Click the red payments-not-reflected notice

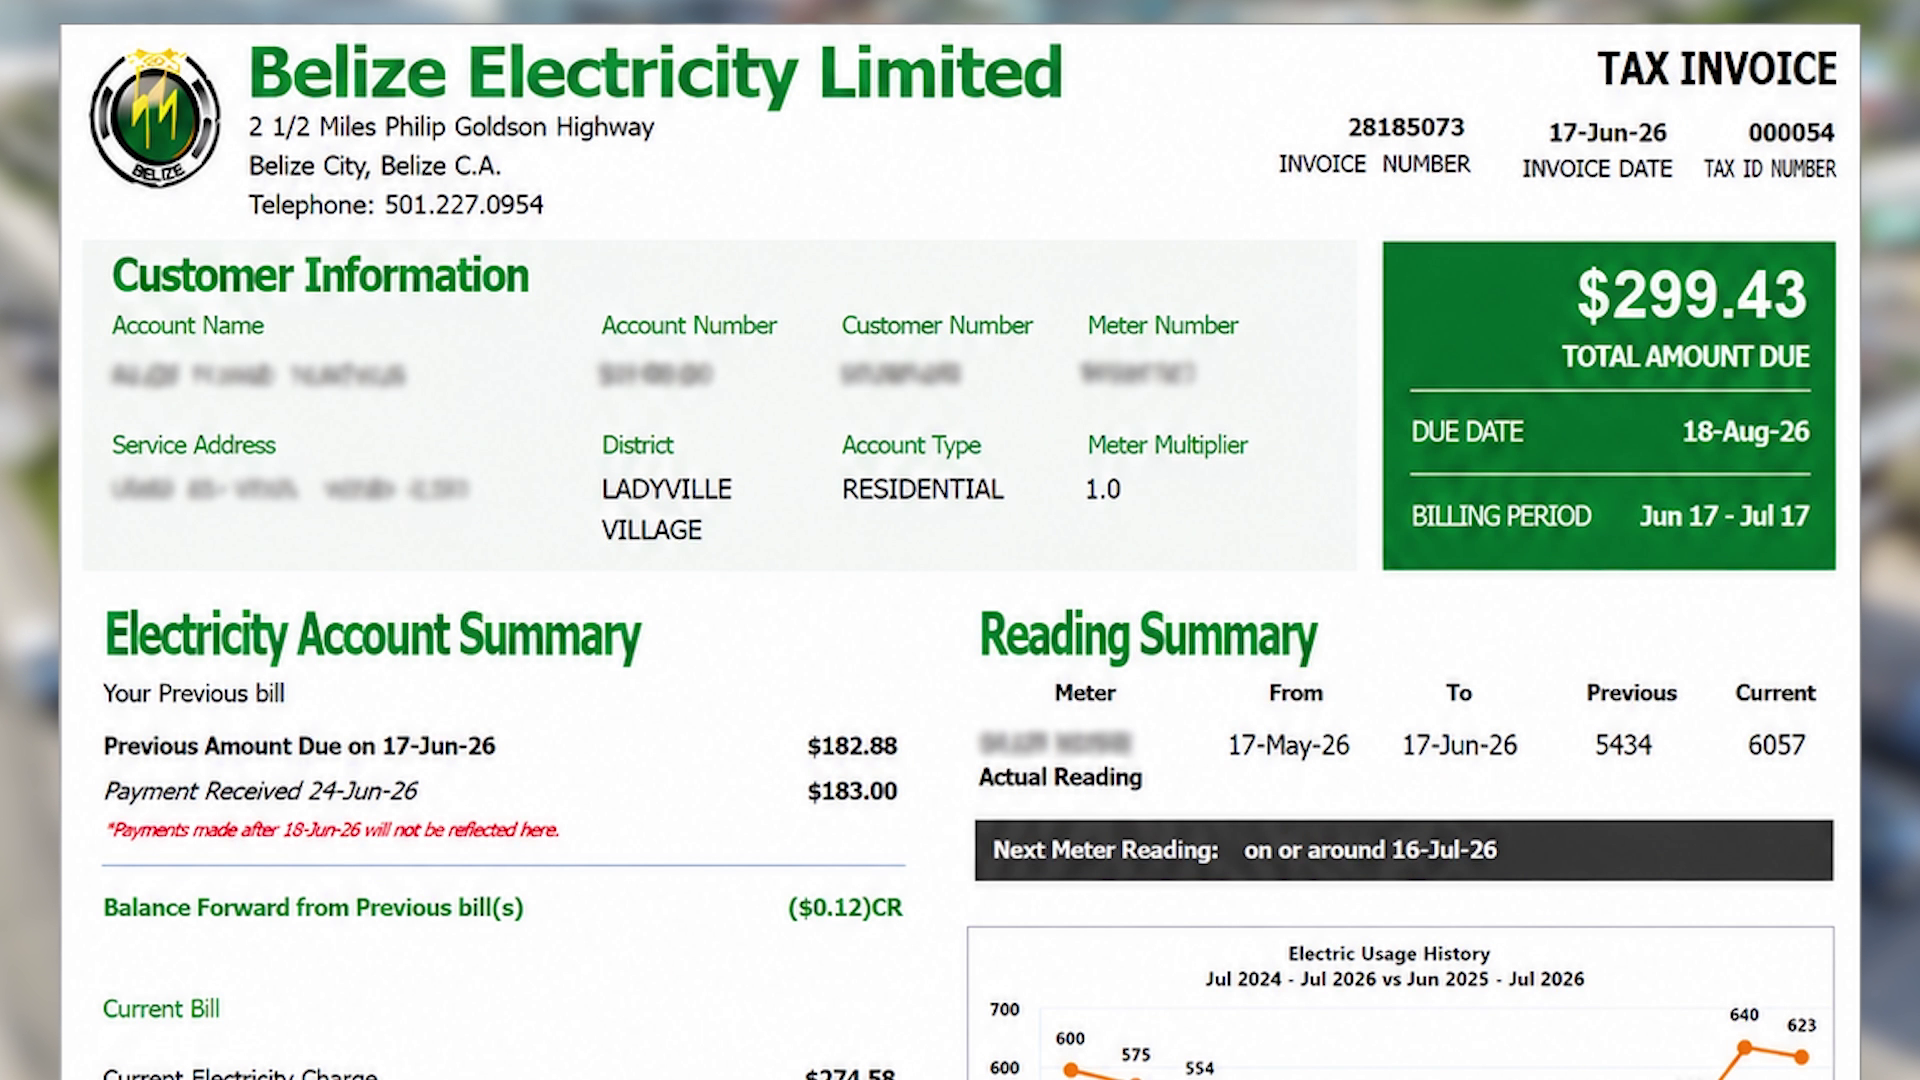coord(332,830)
